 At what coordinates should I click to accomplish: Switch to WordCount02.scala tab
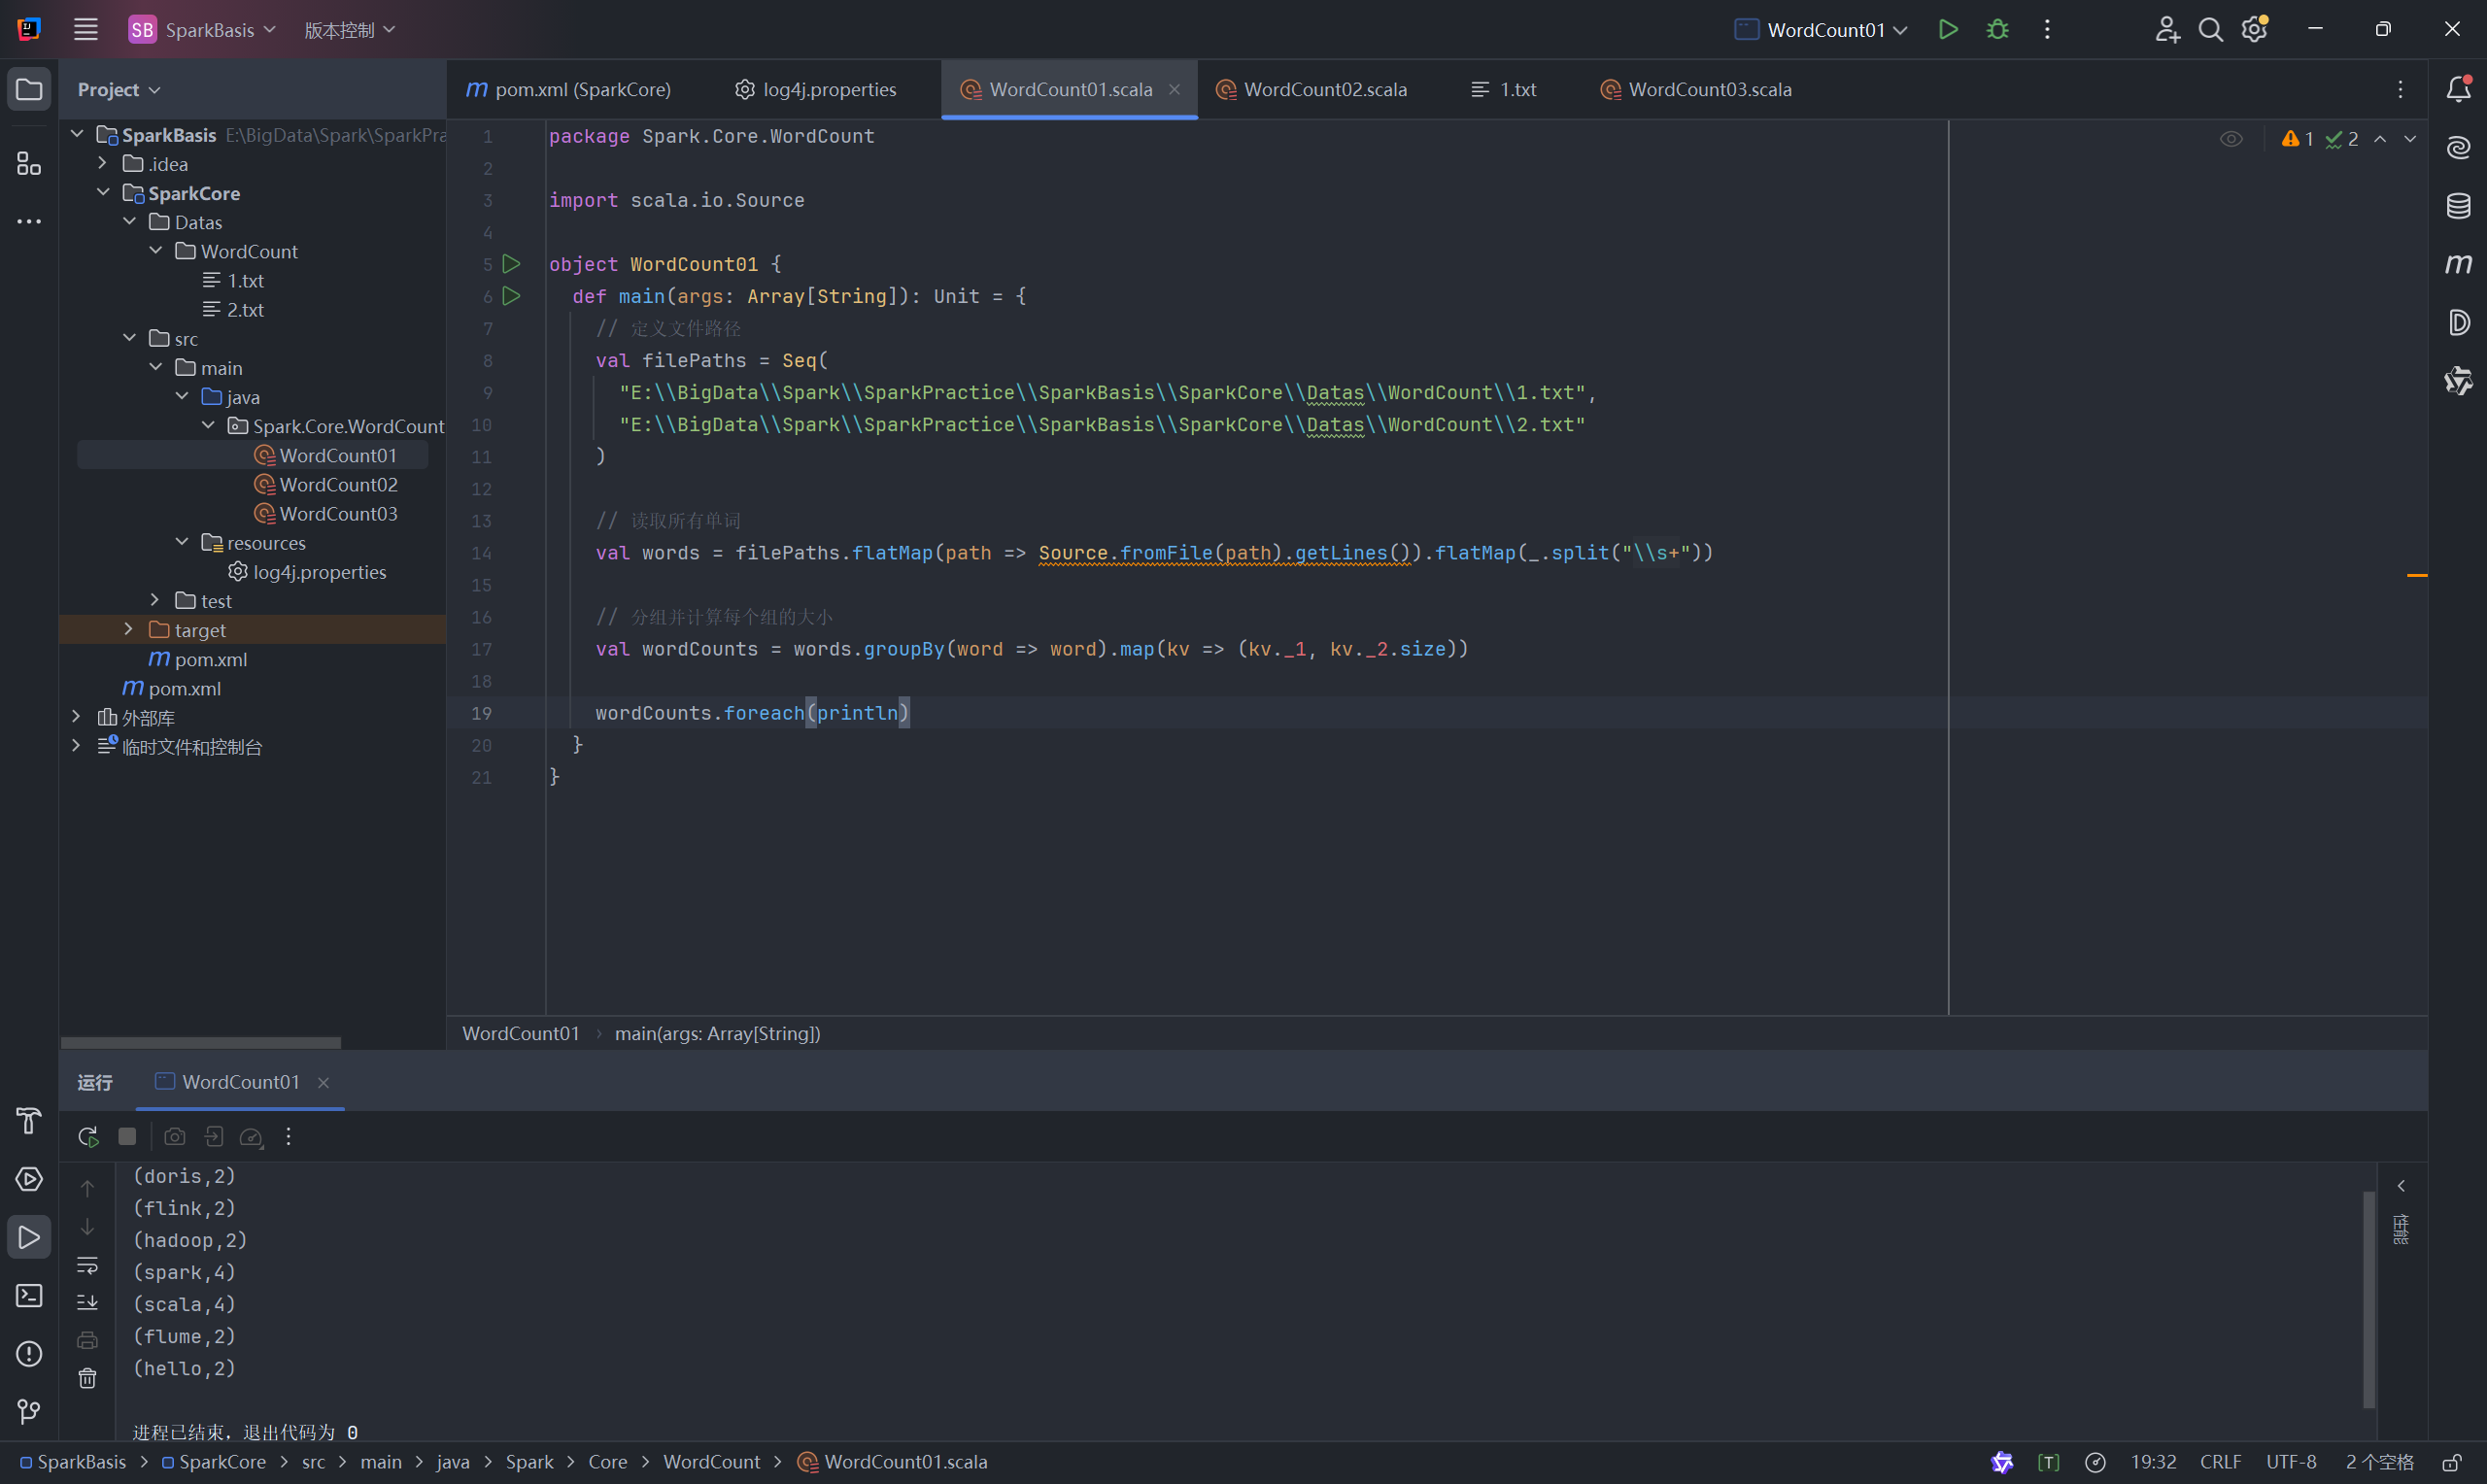1324,90
